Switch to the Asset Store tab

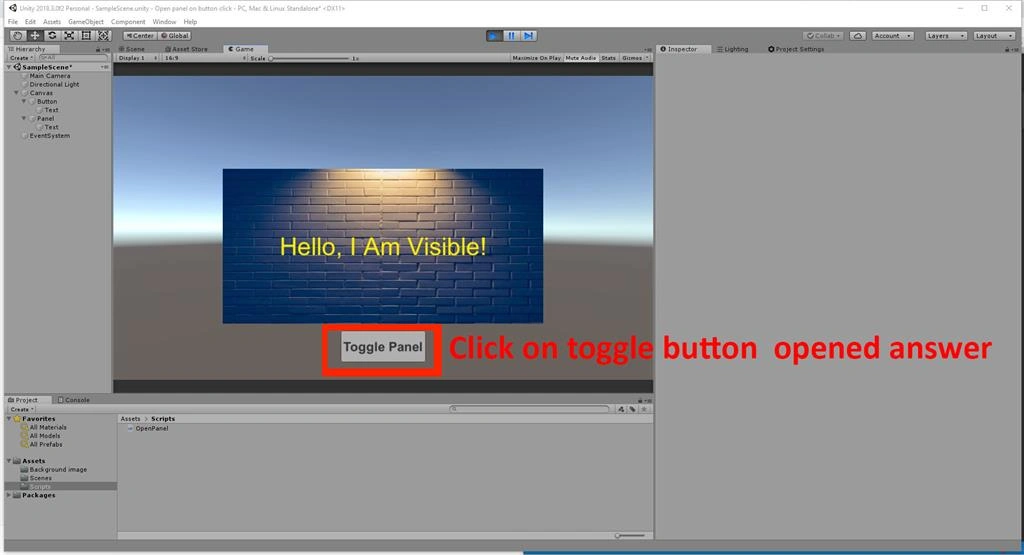186,49
